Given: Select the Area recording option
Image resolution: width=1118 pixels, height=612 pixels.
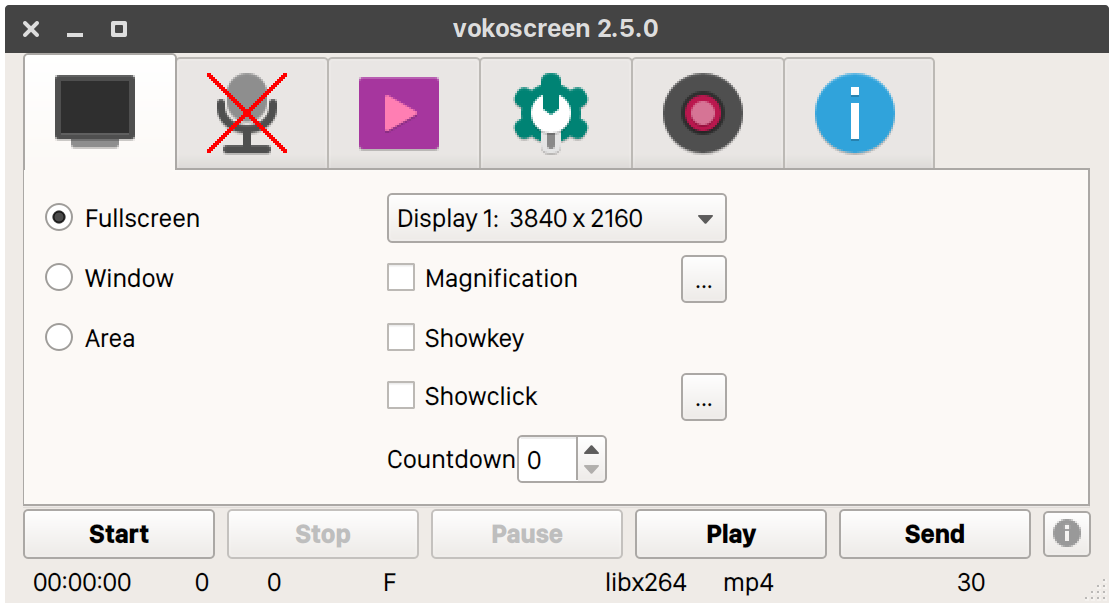Looking at the screenshot, I should pos(59,338).
